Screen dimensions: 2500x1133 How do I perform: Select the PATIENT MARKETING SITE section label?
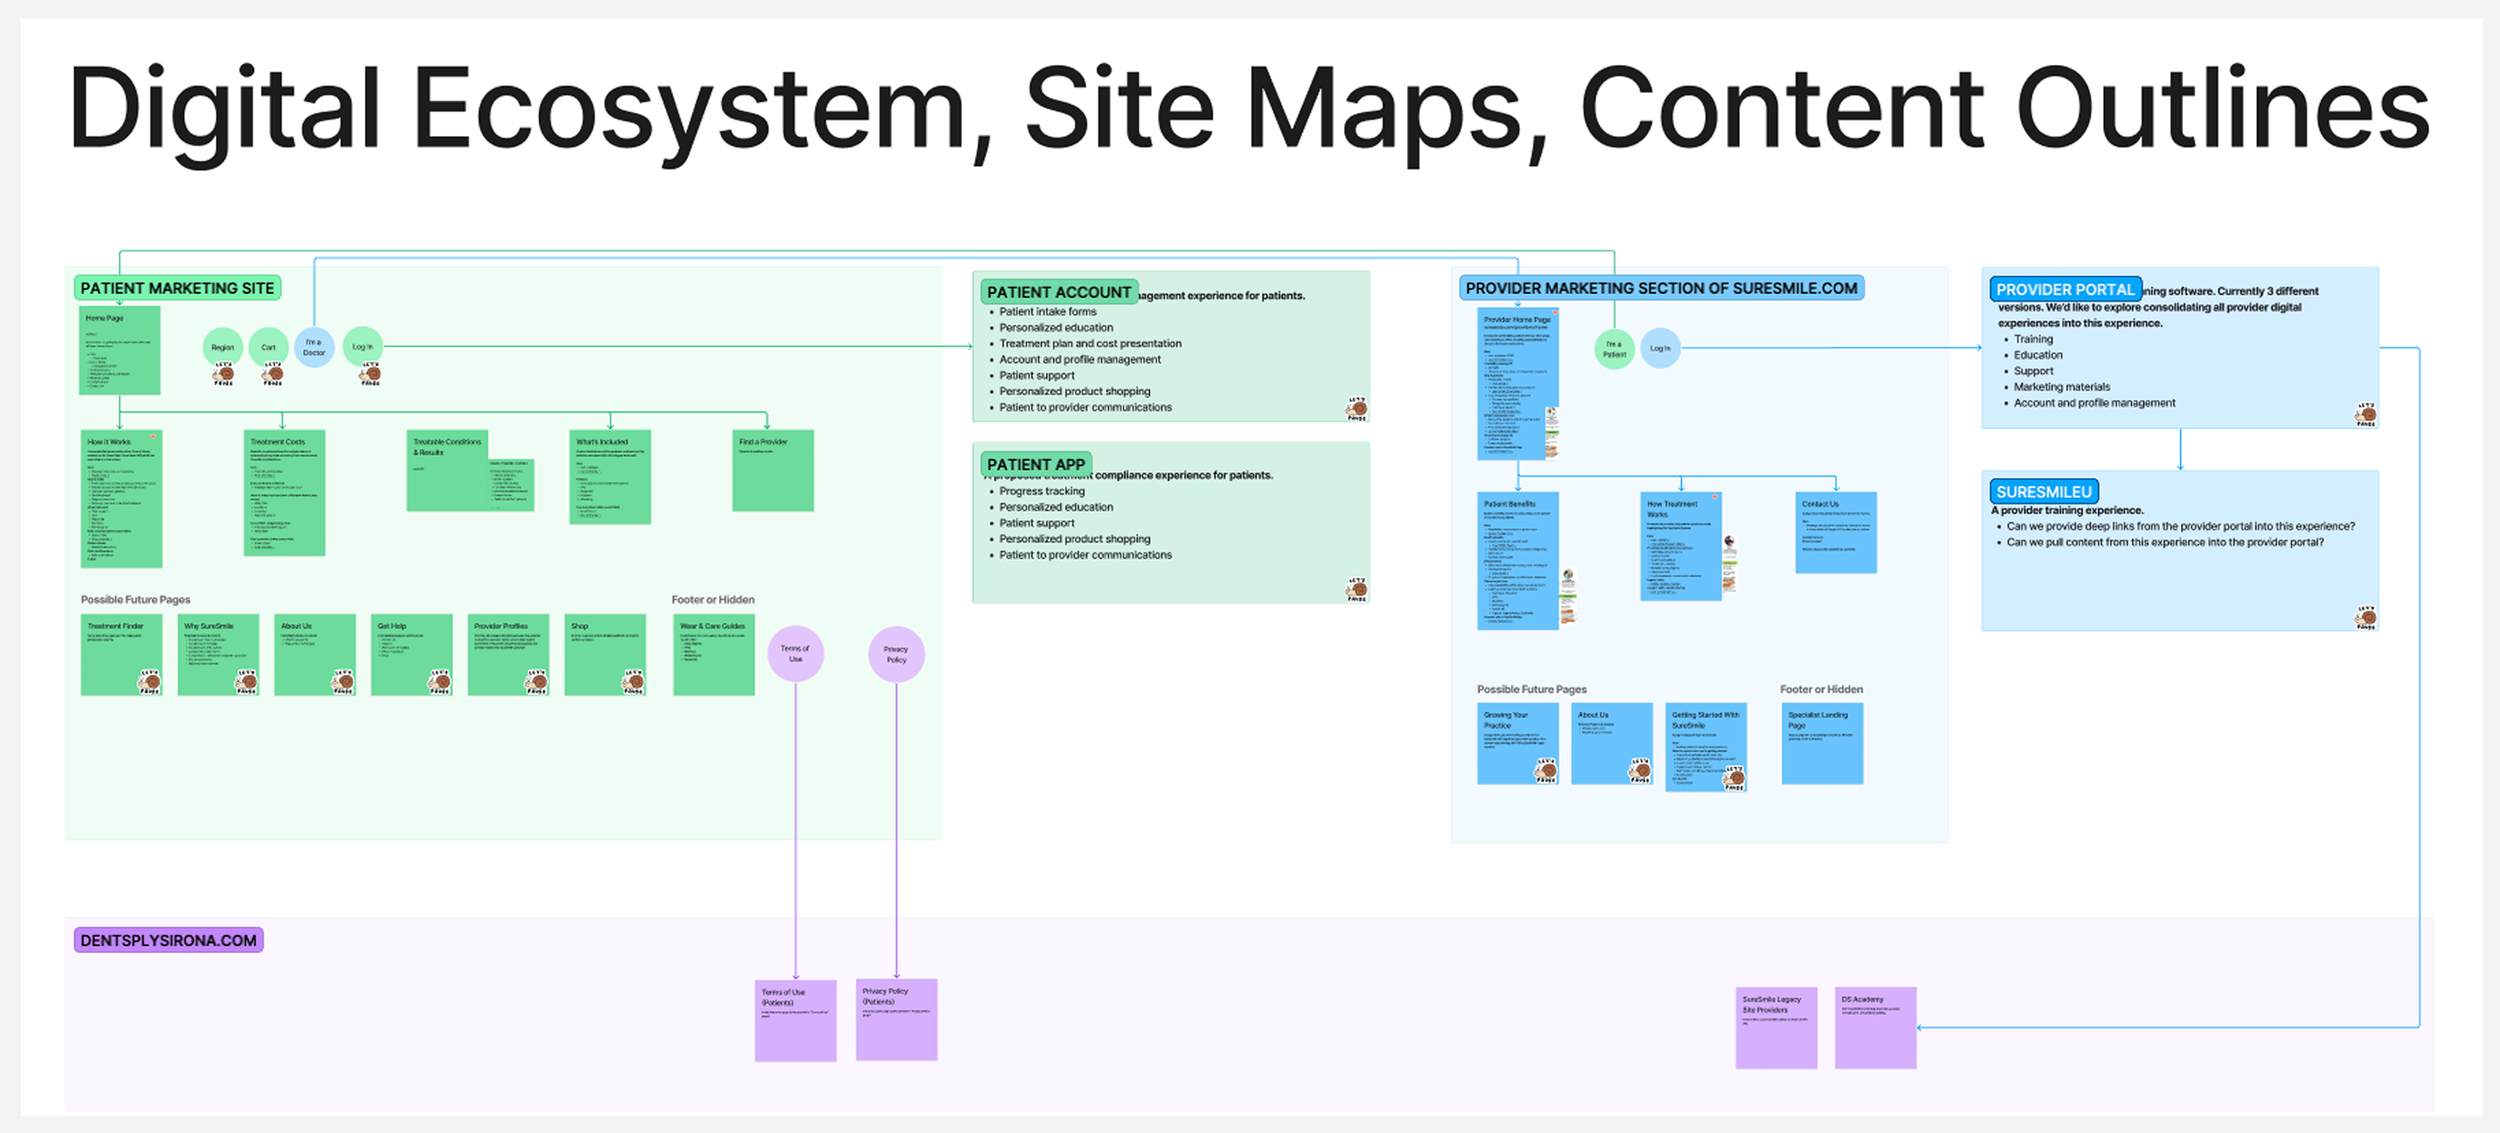(177, 288)
